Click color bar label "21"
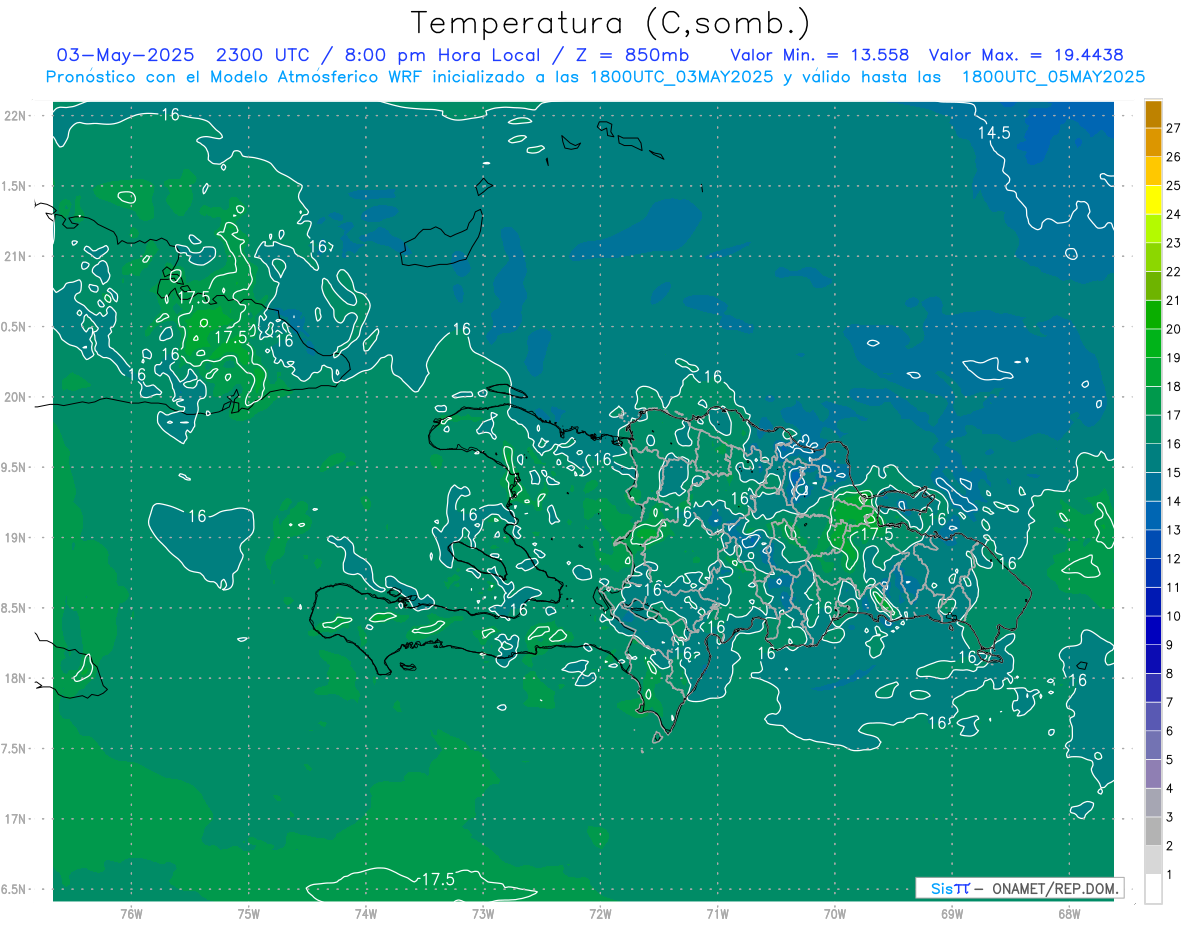The image size is (1200, 927). coord(1174,300)
